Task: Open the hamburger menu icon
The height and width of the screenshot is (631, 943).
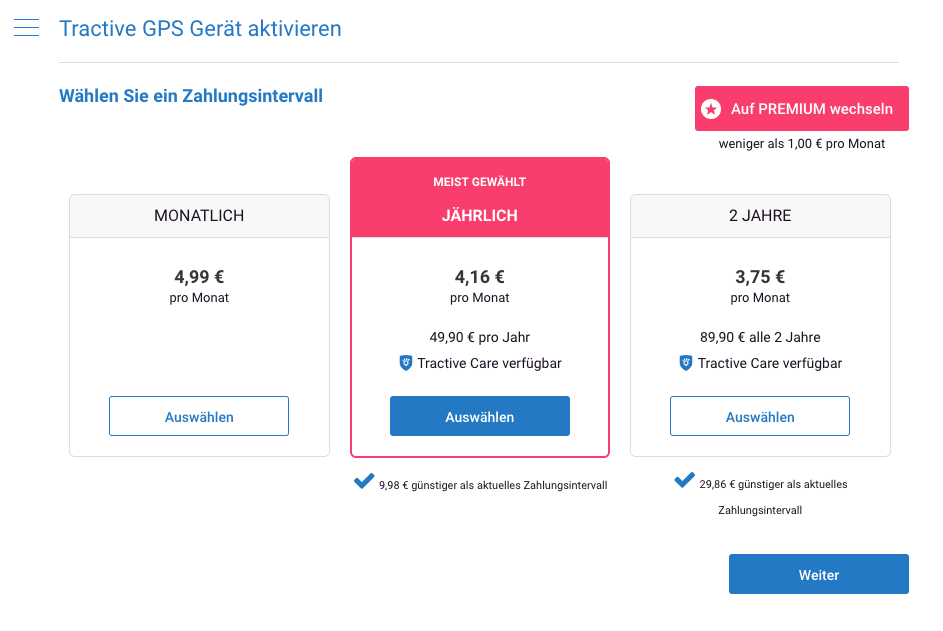Action: 26,28
